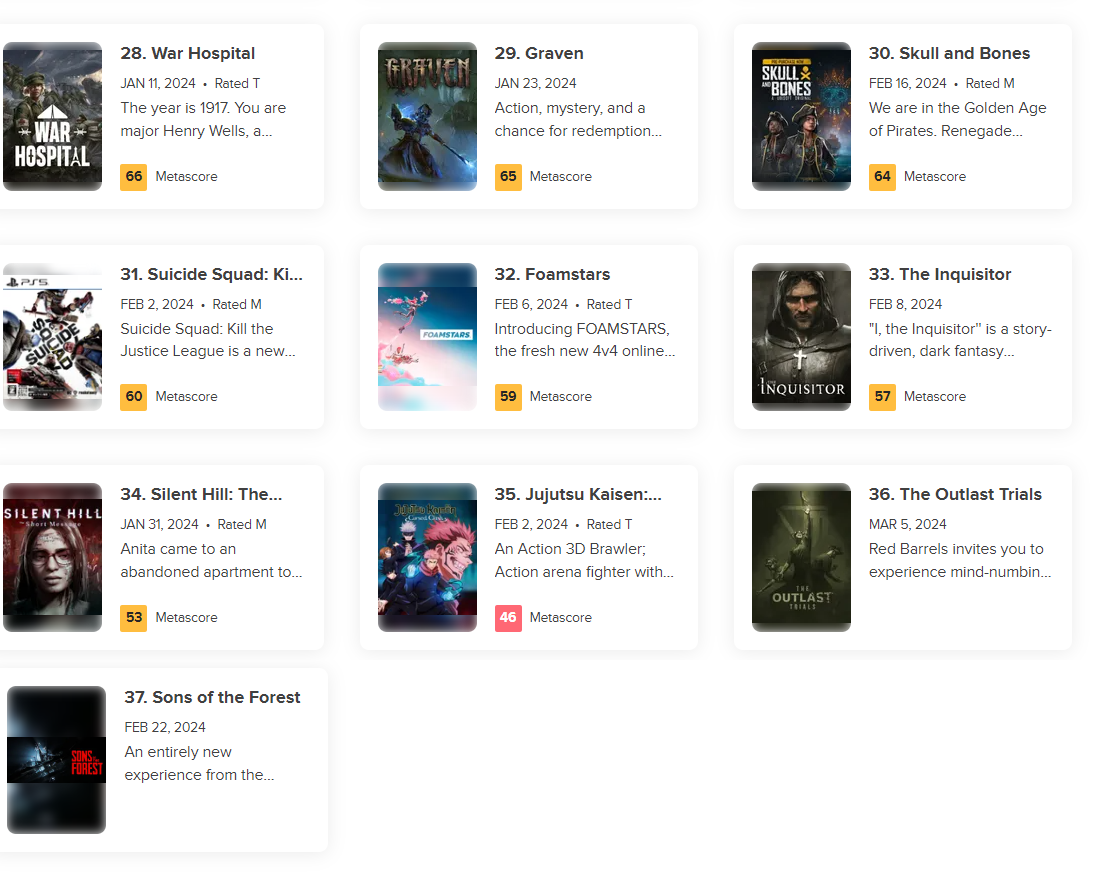Click 'Rated T' text on War Hospital card
1097x873 pixels.
[237, 83]
